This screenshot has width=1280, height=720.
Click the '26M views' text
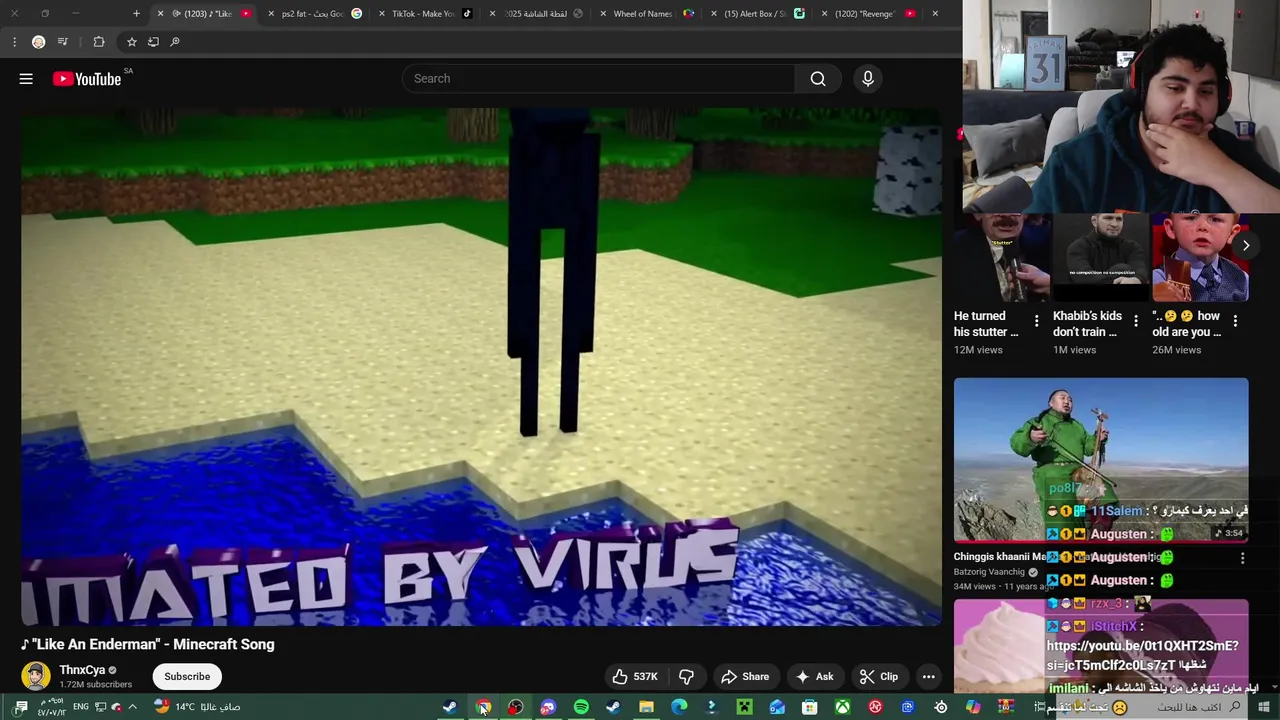pyautogui.click(x=1176, y=350)
